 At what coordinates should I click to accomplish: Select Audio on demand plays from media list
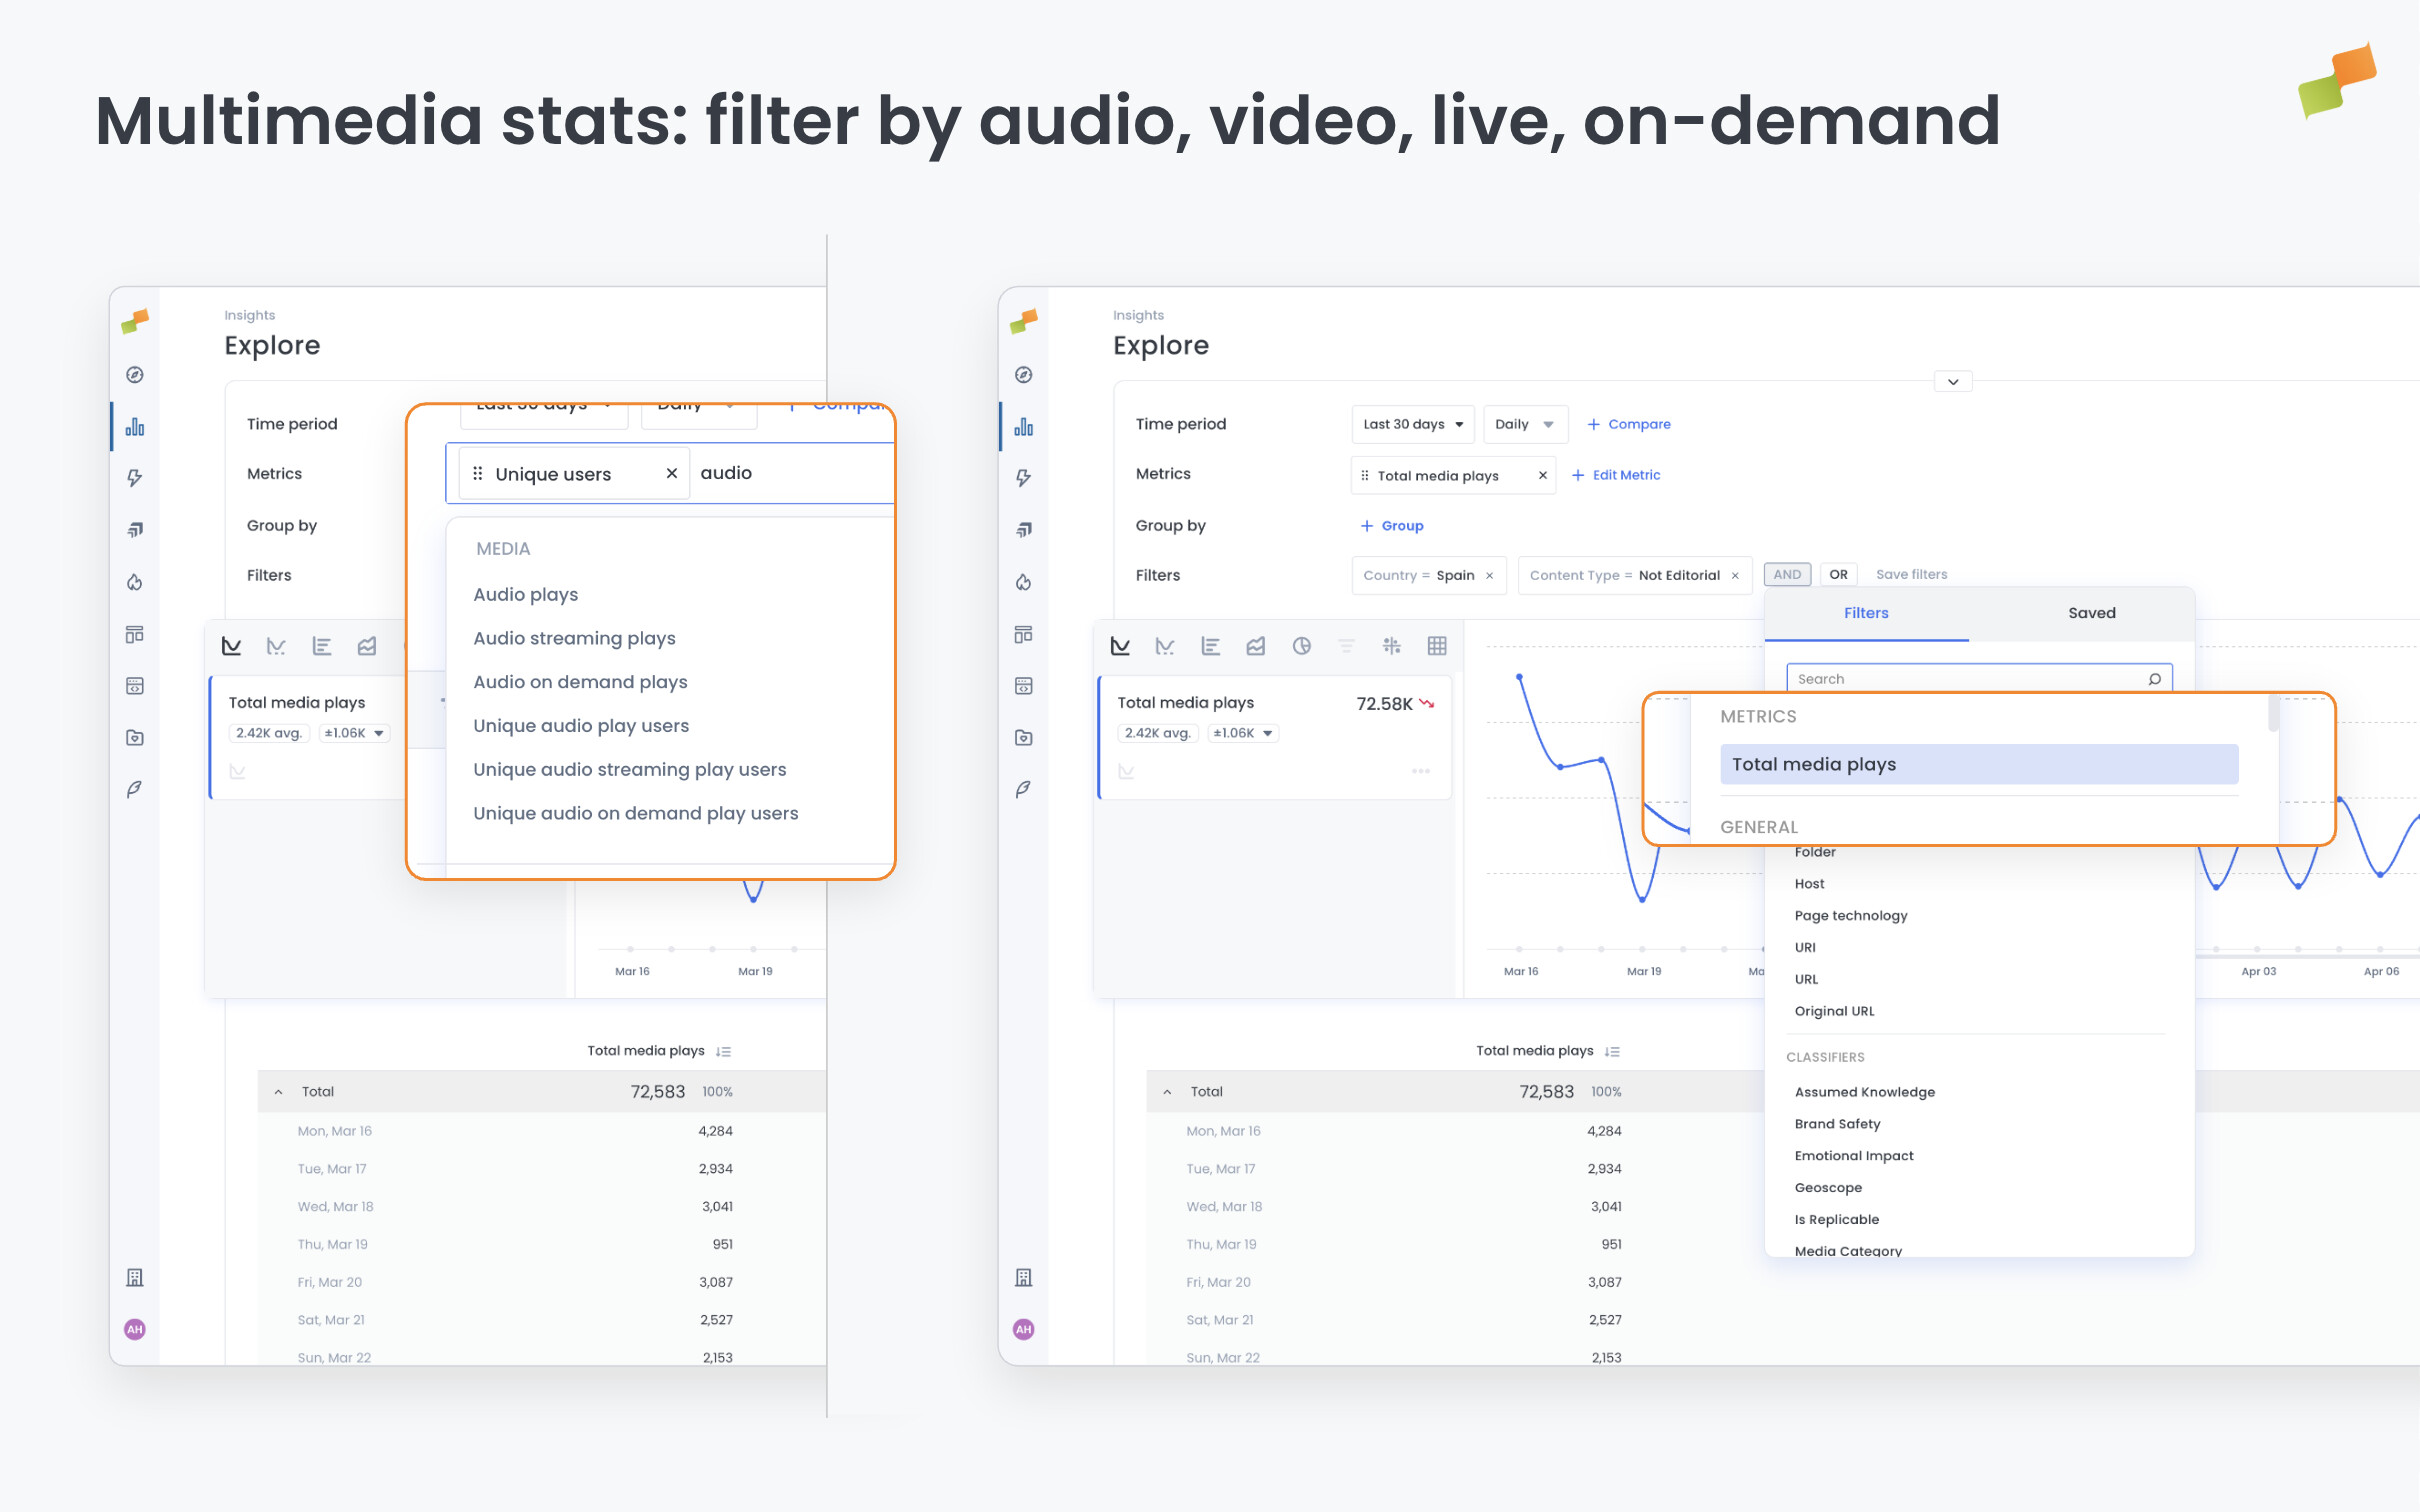coord(580,681)
